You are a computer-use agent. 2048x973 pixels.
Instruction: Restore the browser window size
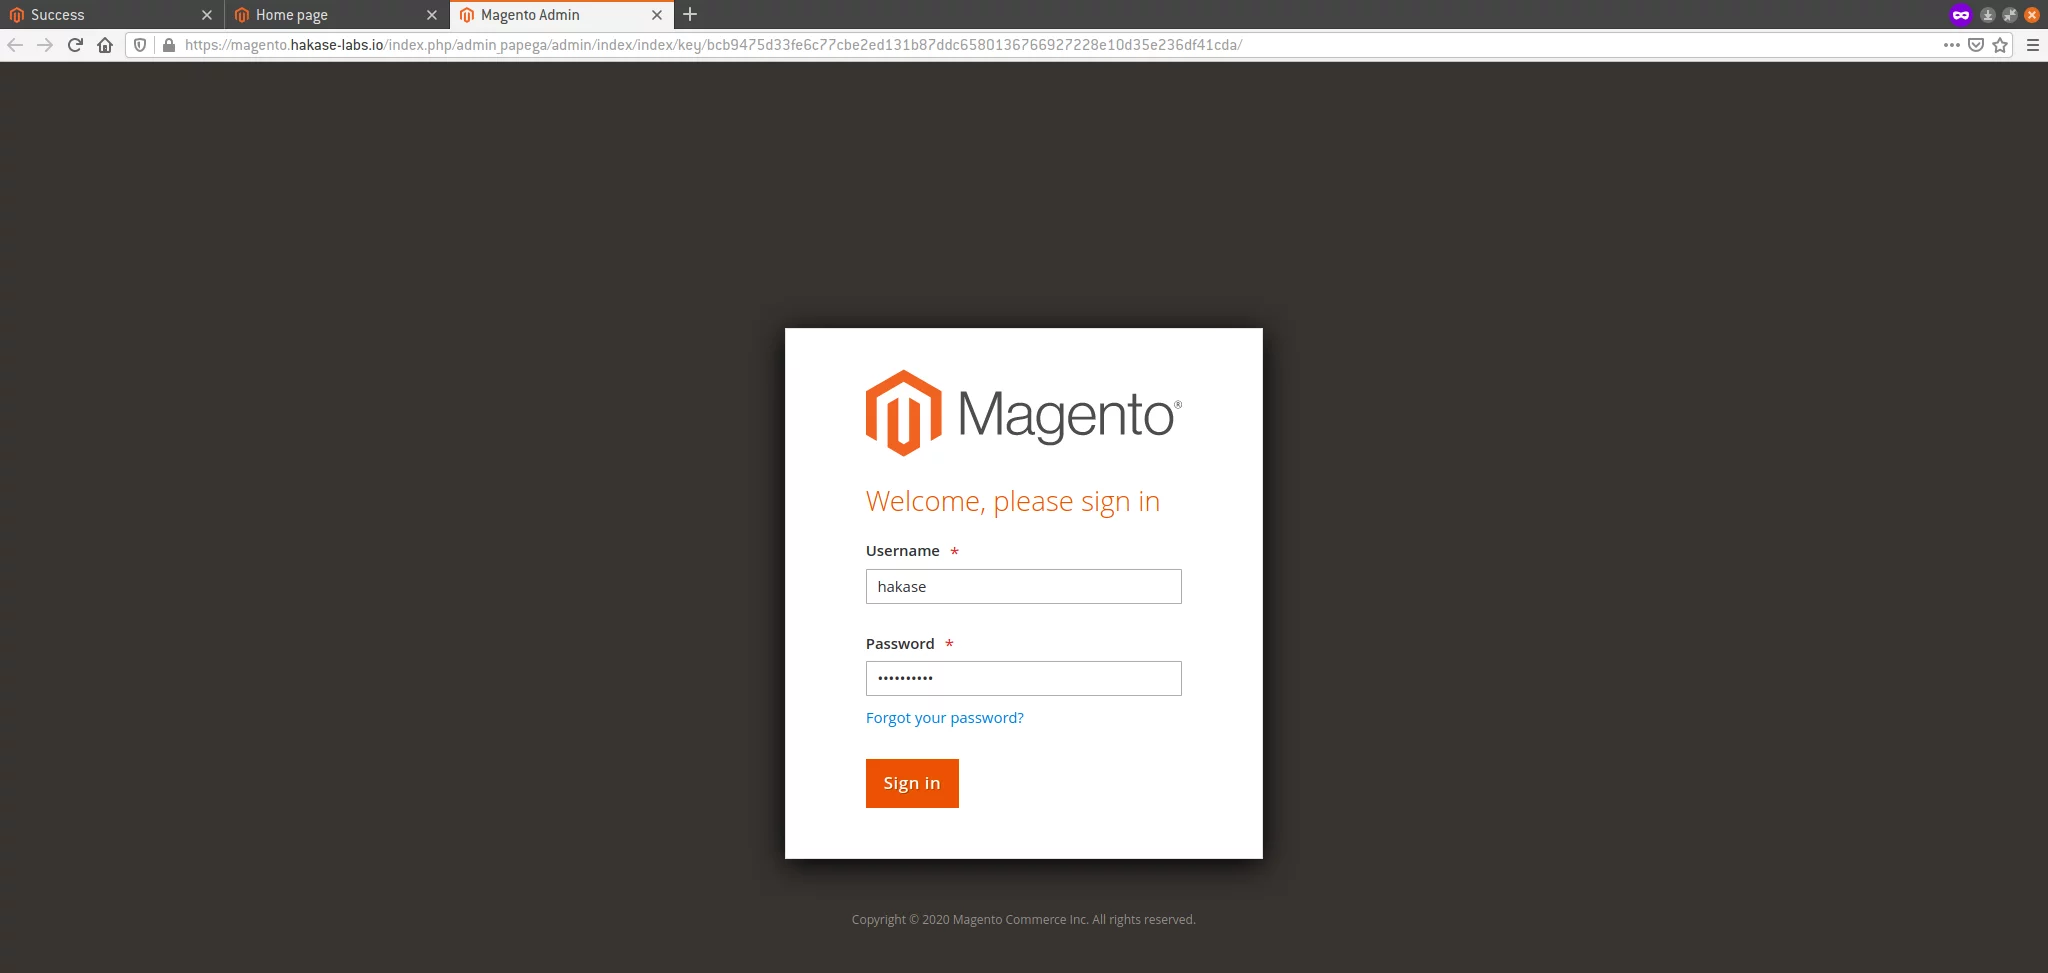(2010, 15)
